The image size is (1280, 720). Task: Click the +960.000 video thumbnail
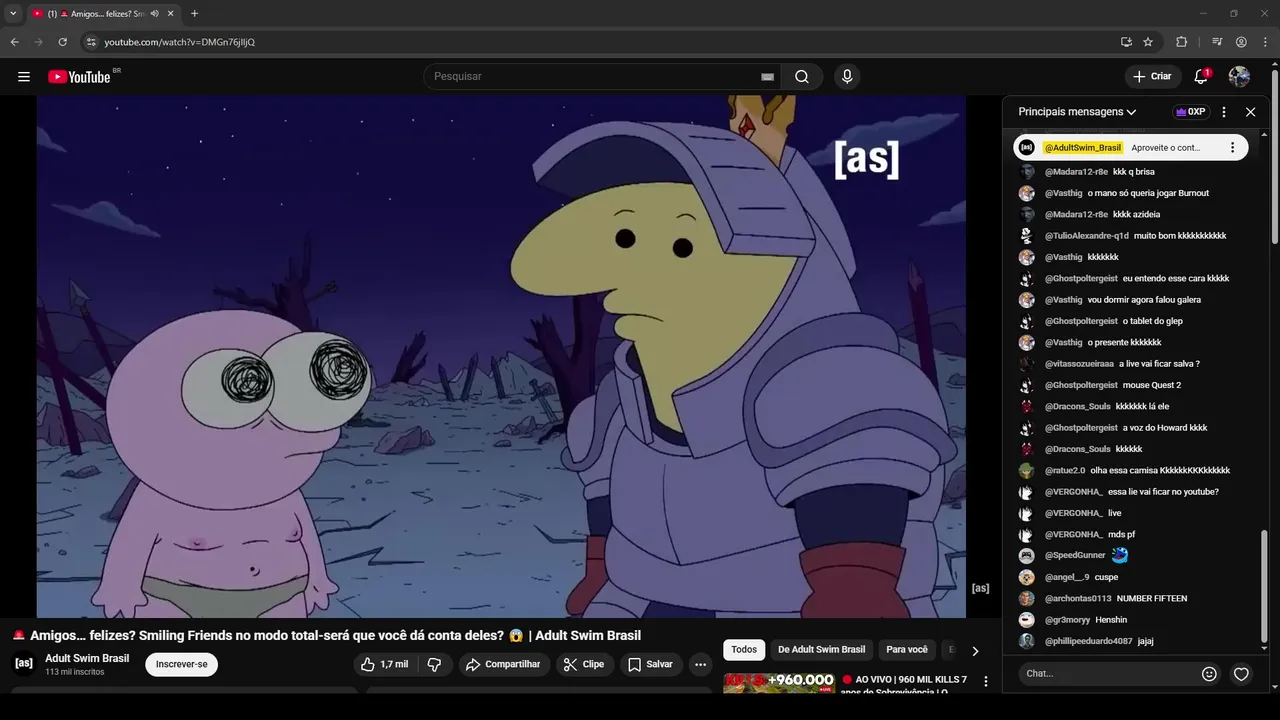tap(779, 683)
